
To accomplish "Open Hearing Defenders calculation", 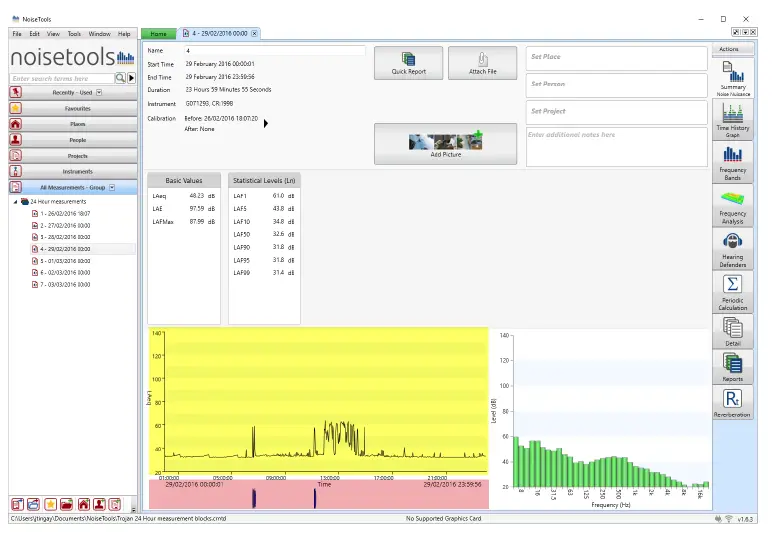I will 732,249.
